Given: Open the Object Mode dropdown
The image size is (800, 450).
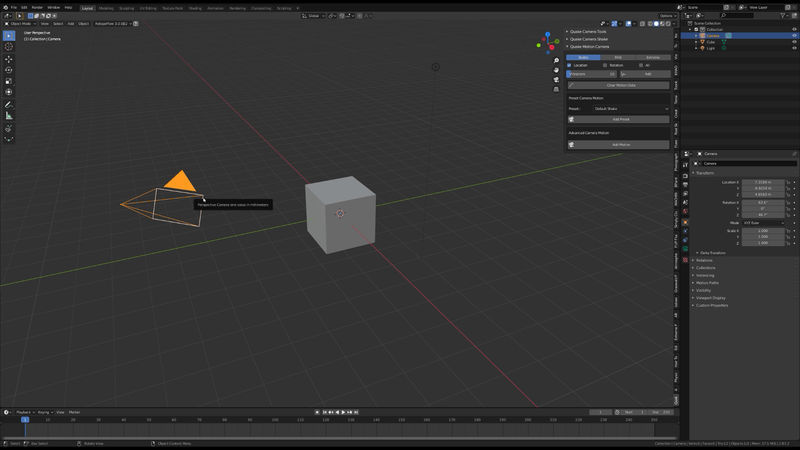Looking at the screenshot, I should click(x=20, y=23).
